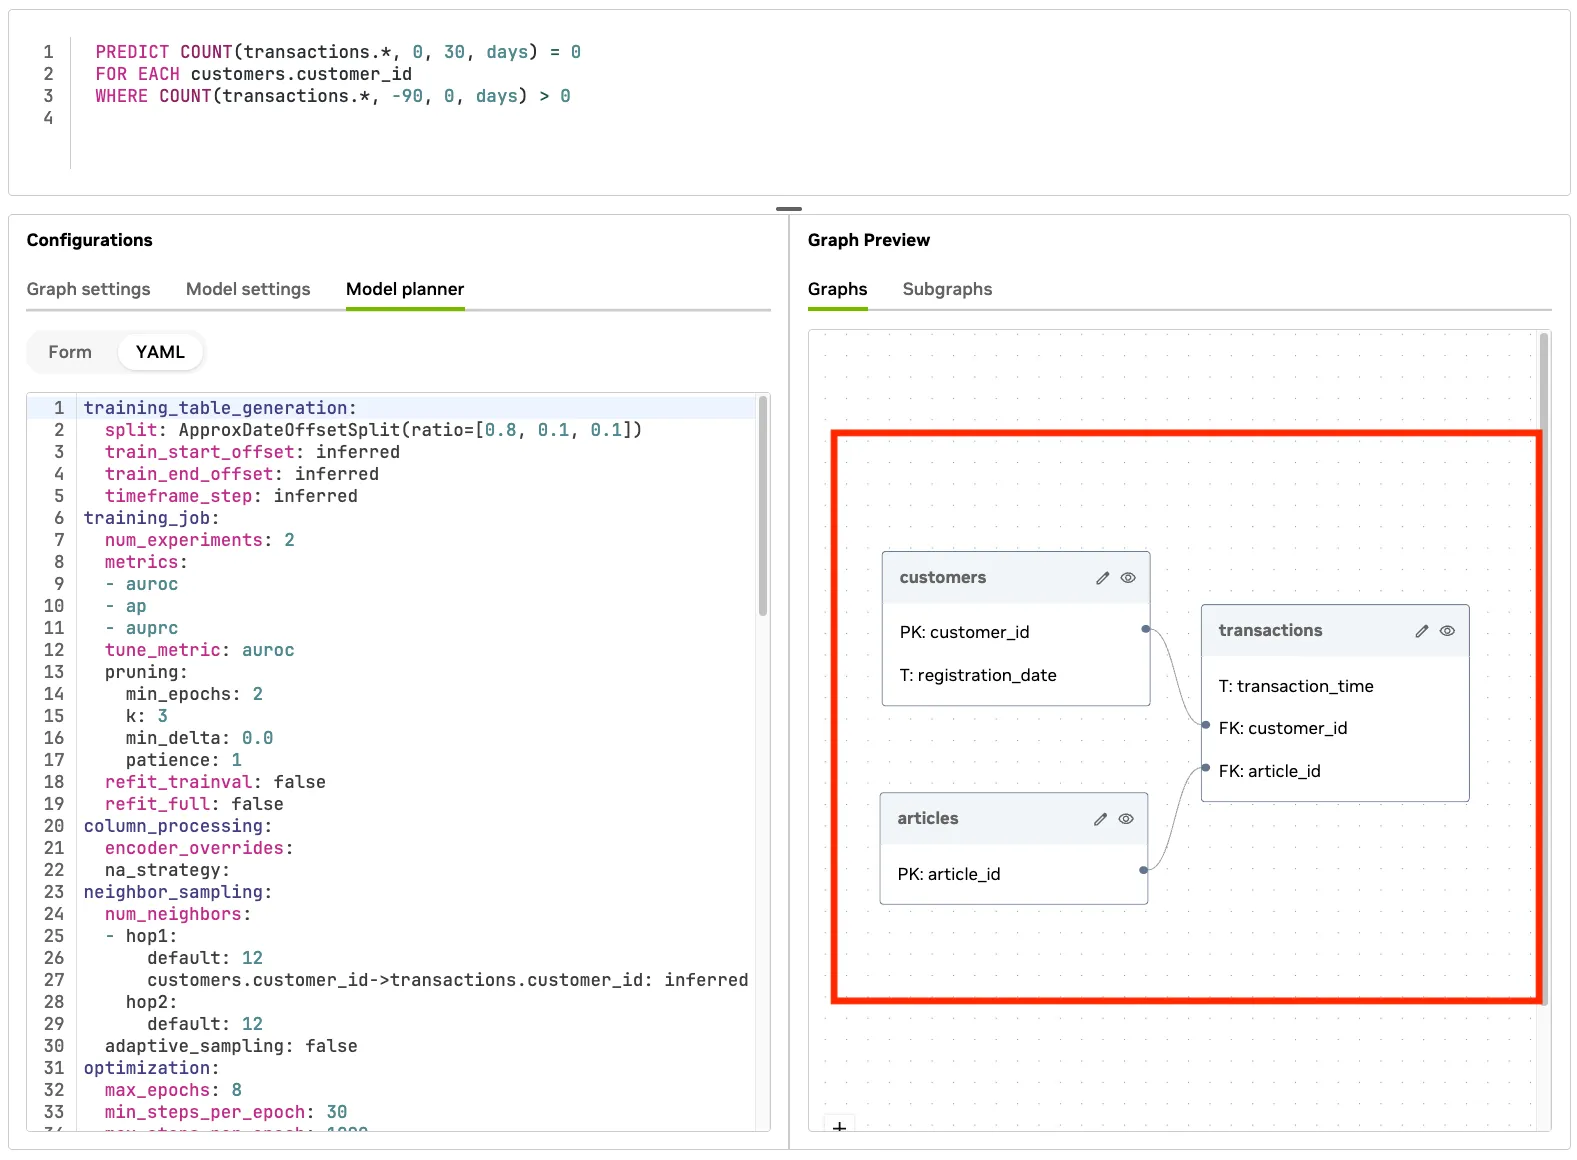
Task: Click the PREDICT COUNT query line
Action: pyautogui.click(x=338, y=52)
